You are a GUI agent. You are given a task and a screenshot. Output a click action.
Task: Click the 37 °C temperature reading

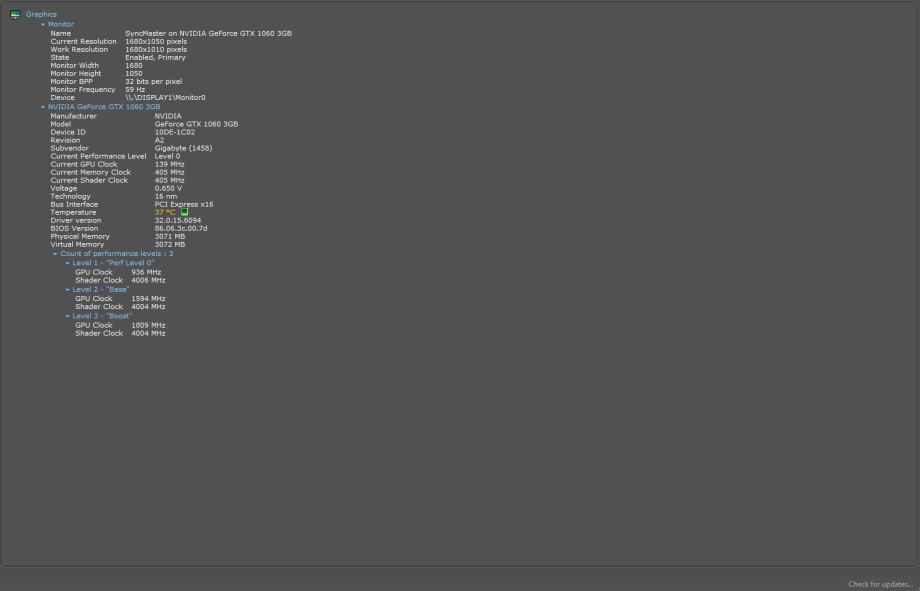coord(165,212)
